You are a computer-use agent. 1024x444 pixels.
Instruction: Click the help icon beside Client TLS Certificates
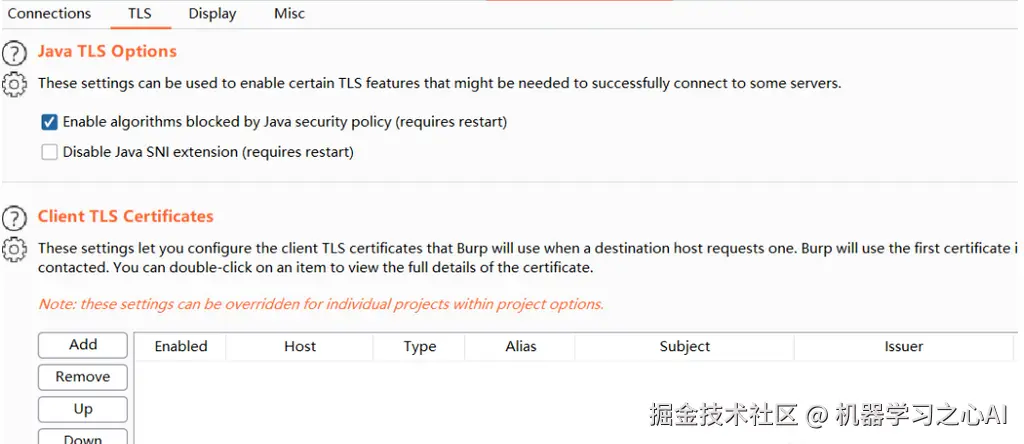tap(14, 218)
